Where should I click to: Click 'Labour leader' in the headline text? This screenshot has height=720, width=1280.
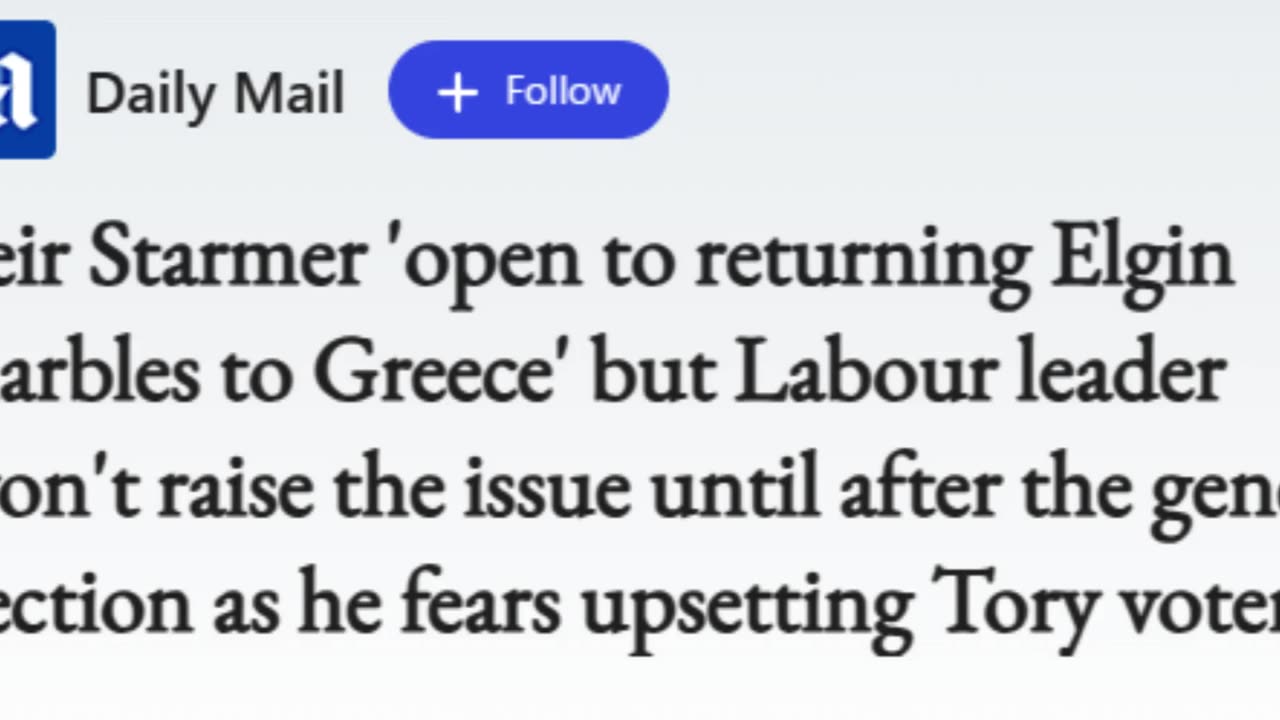click(x=980, y=374)
